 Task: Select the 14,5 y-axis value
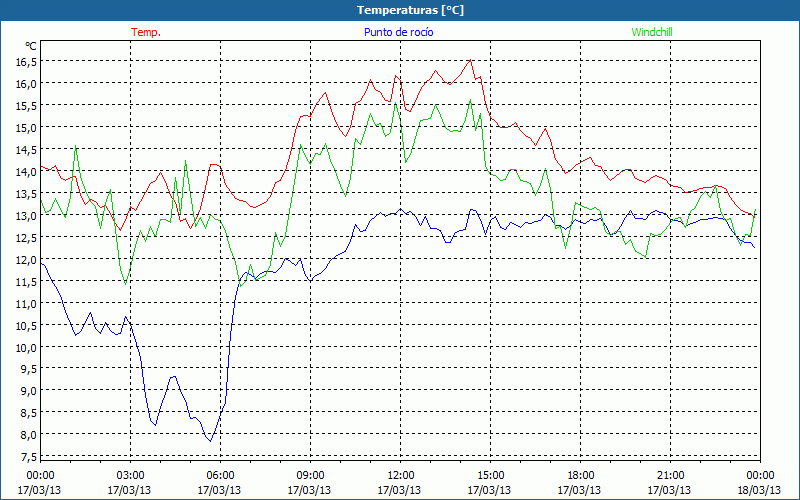tap(27, 149)
